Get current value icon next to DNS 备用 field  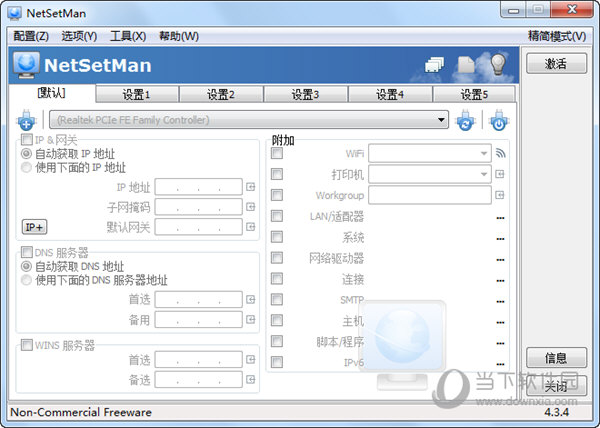[x=251, y=319]
